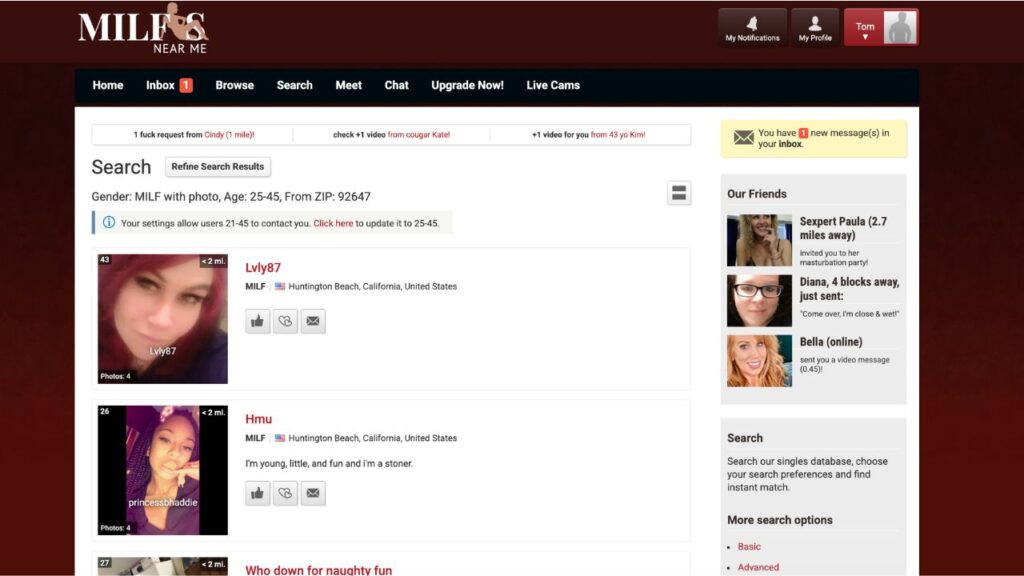Click the Hmu profile photo thumbnail
Image resolution: width=1024 pixels, height=576 pixels.
click(163, 470)
